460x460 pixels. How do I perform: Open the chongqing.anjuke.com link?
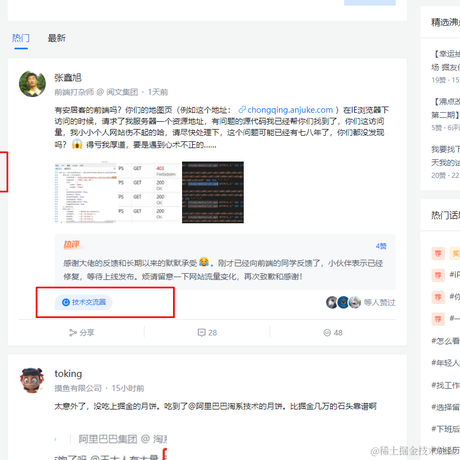click(x=290, y=110)
